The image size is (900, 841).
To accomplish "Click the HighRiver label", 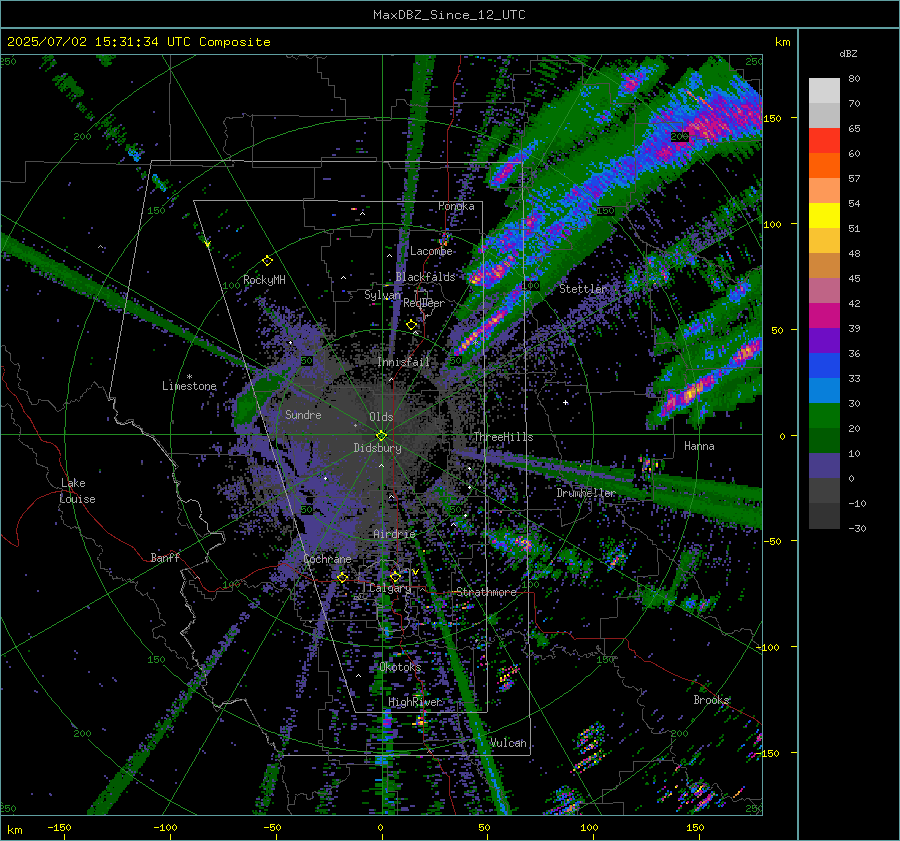I will [x=415, y=702].
